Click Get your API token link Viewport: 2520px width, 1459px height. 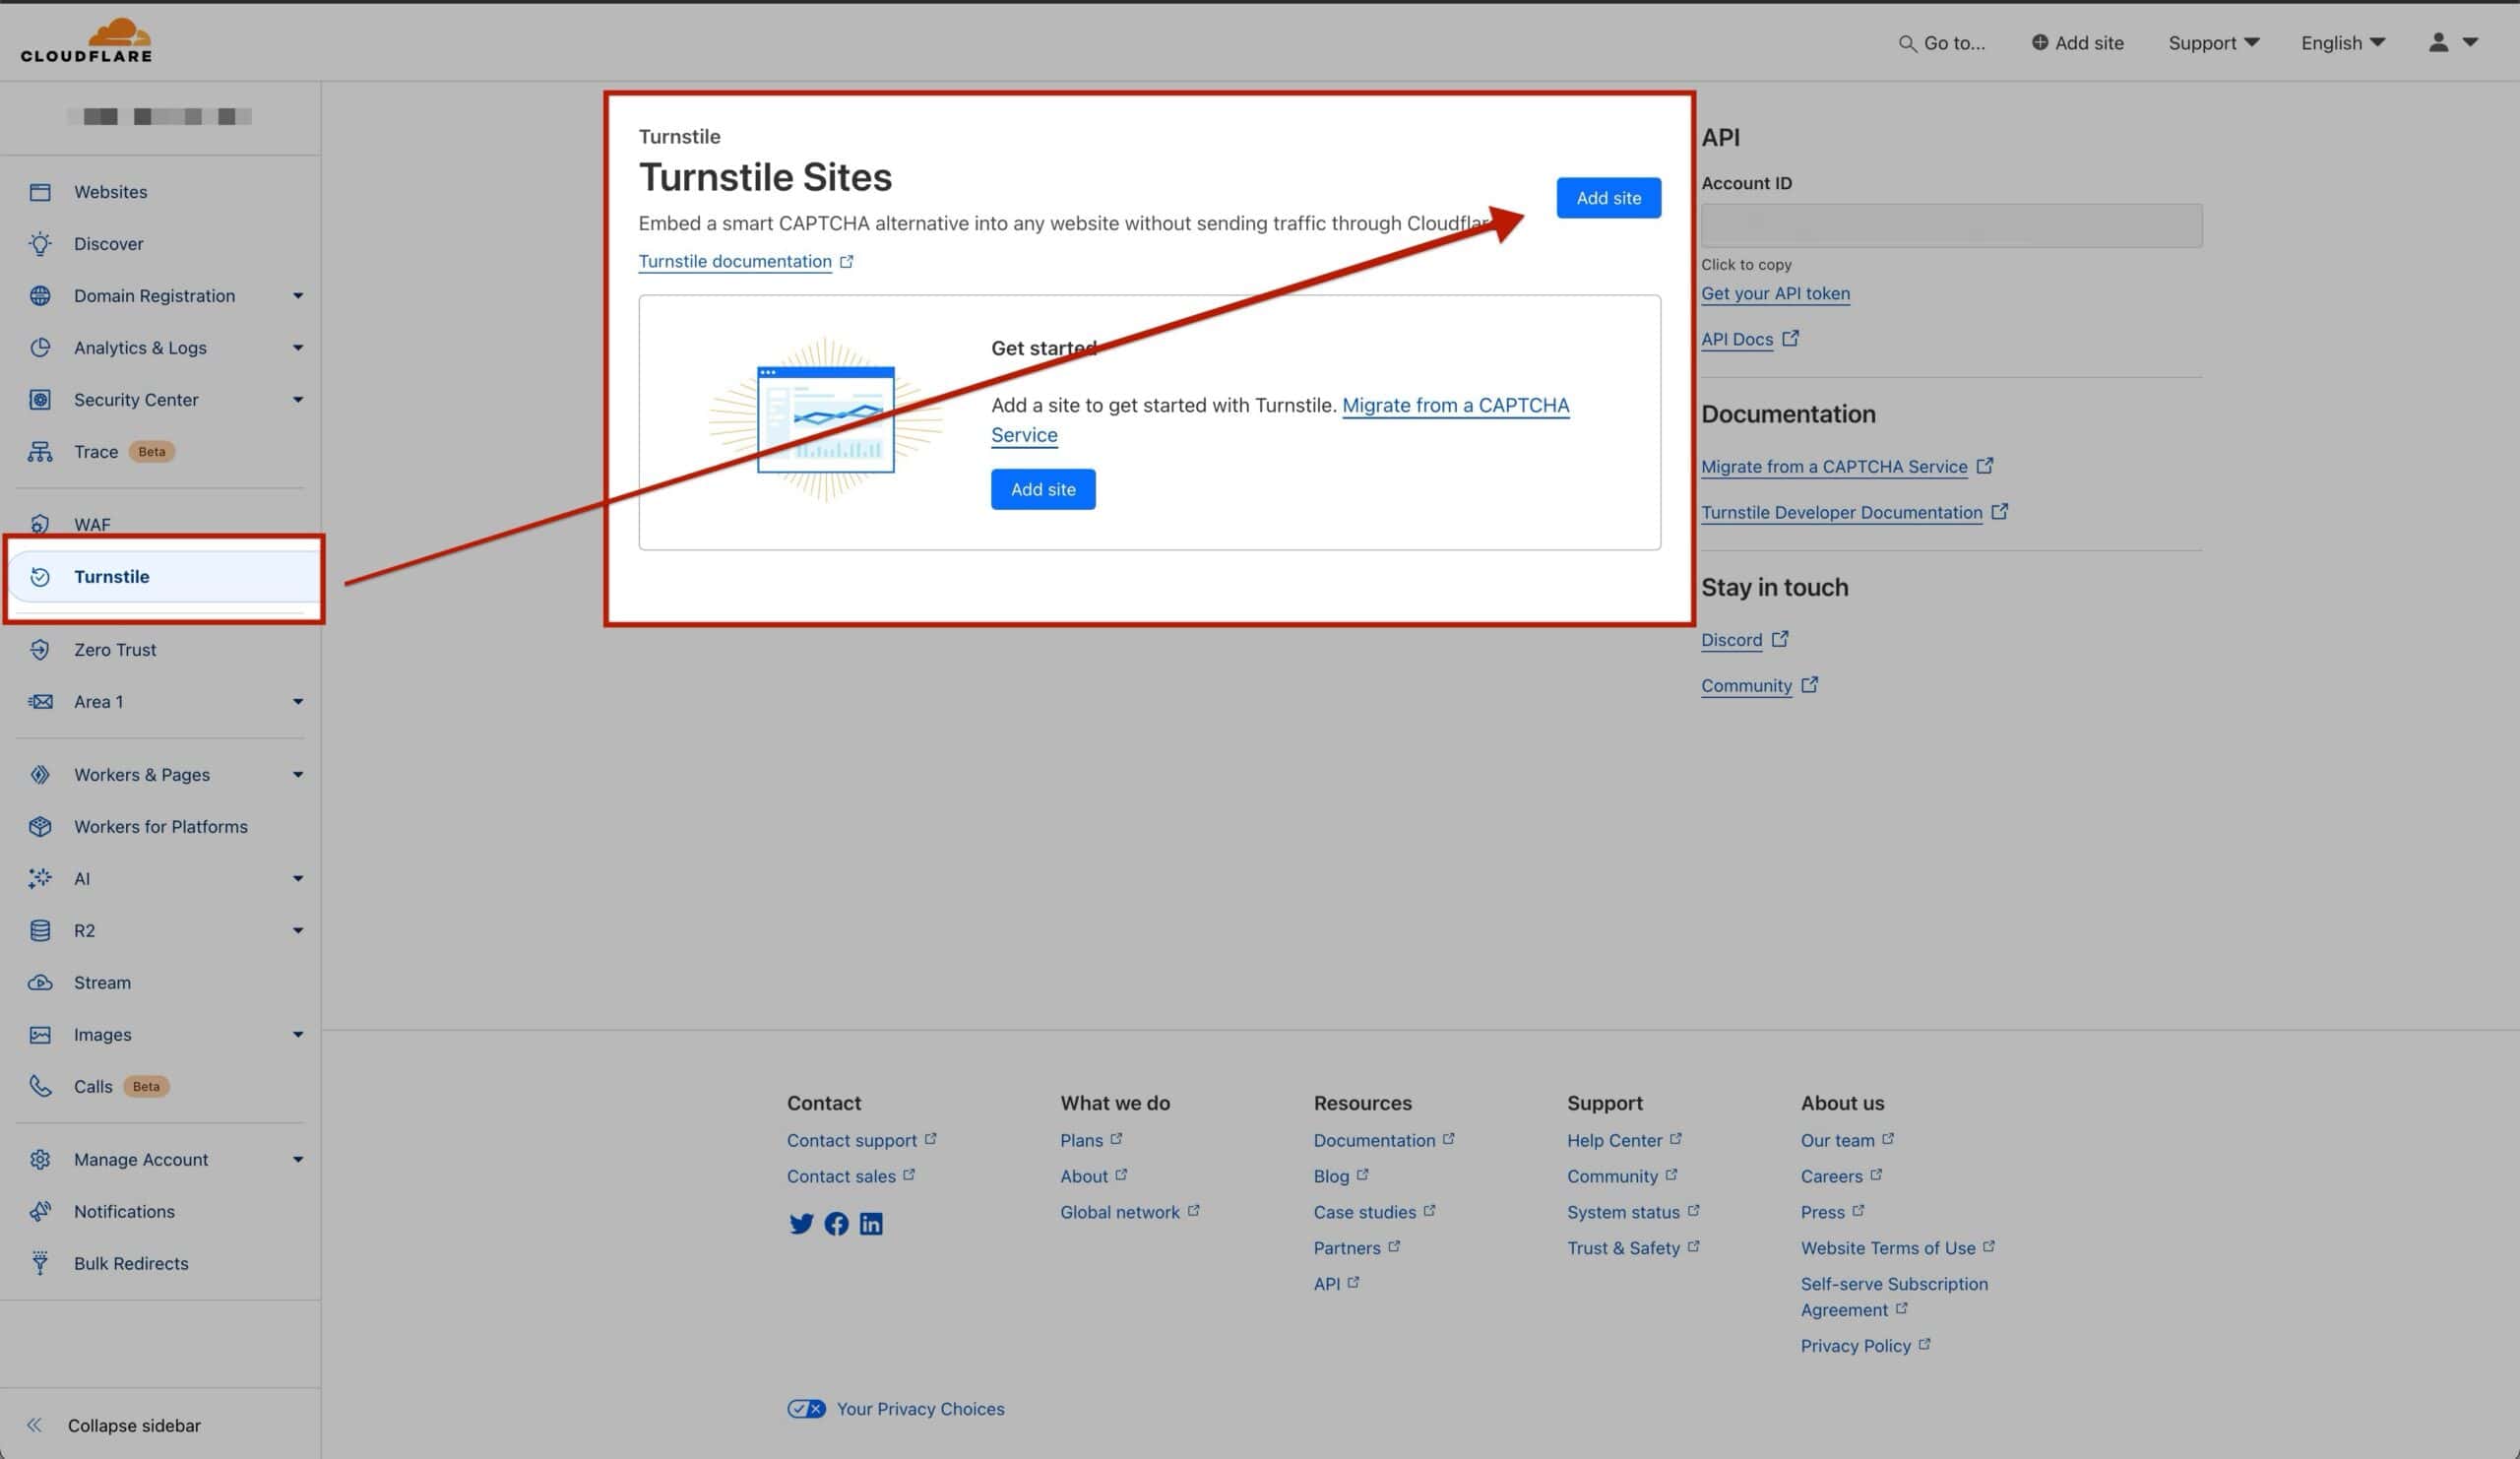click(x=1775, y=293)
